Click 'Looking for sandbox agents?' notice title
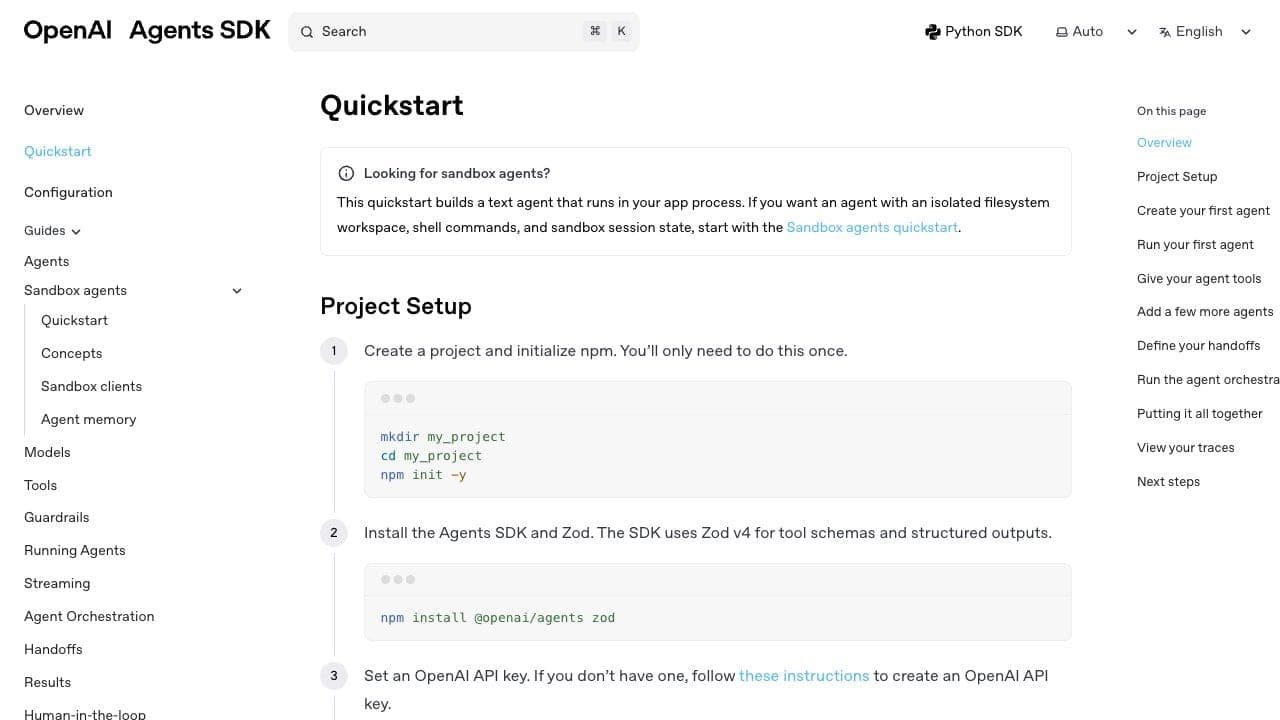This screenshot has width=1280, height=720. 457,173
